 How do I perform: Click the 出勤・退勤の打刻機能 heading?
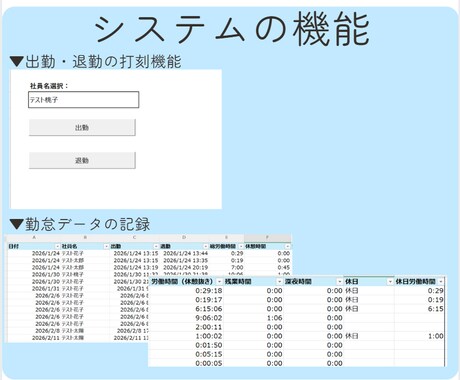tap(103, 62)
